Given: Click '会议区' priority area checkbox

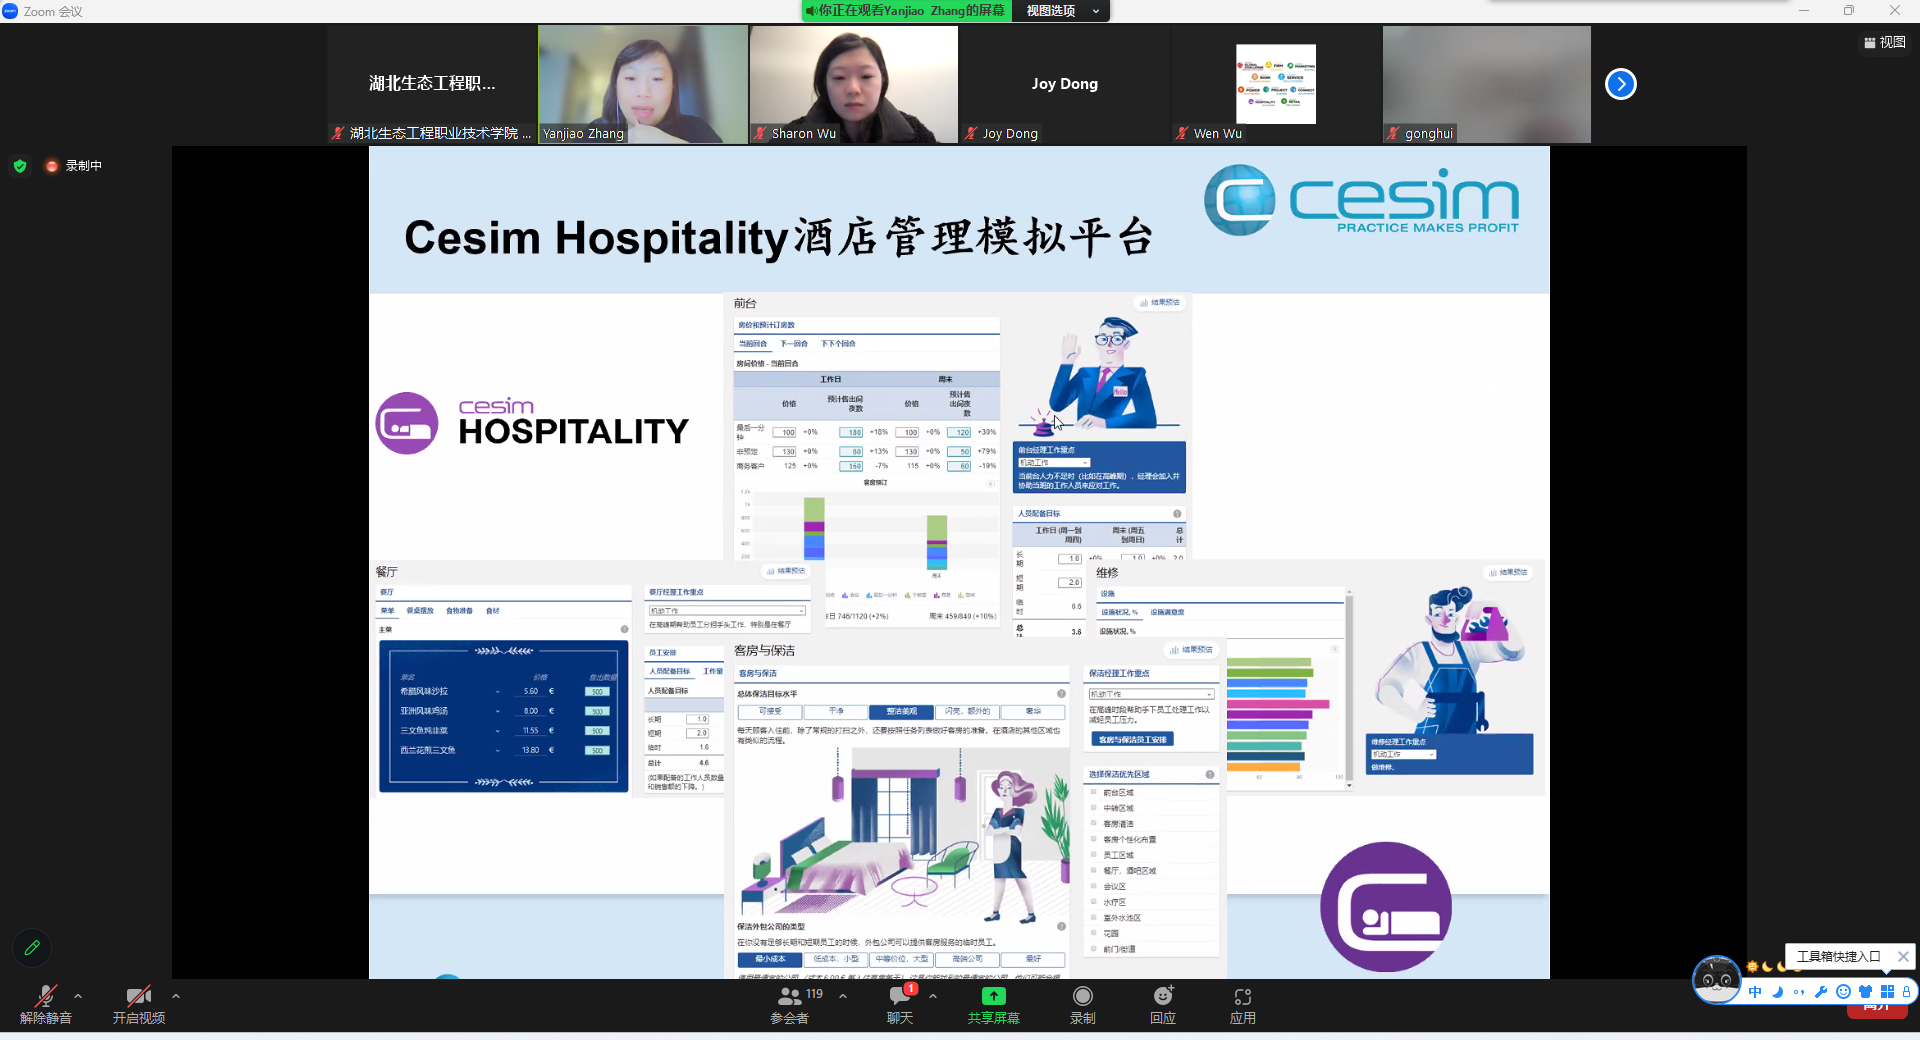Looking at the screenshot, I should coord(1094,886).
